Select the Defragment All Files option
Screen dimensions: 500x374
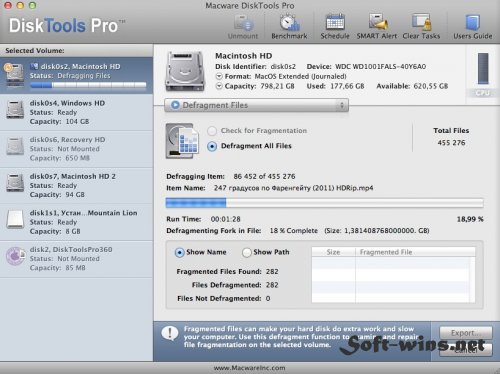[x=212, y=146]
